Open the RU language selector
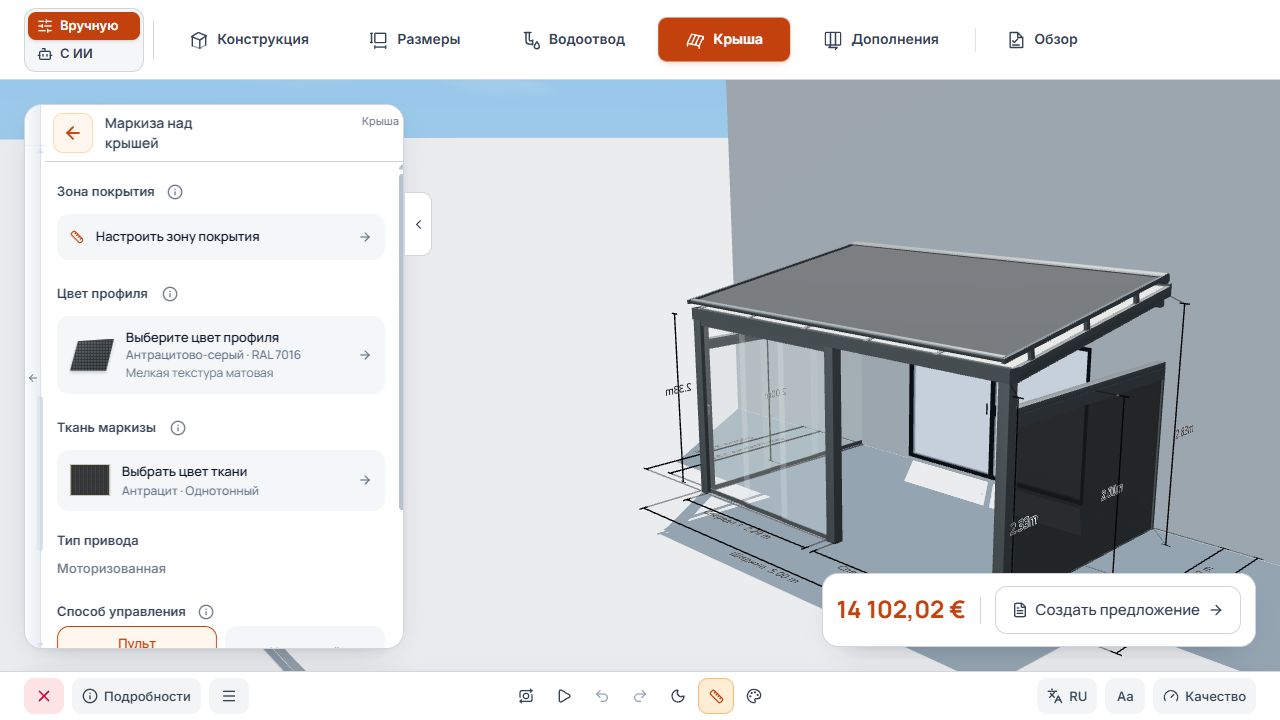This screenshot has height=720, width=1280. click(x=1067, y=696)
